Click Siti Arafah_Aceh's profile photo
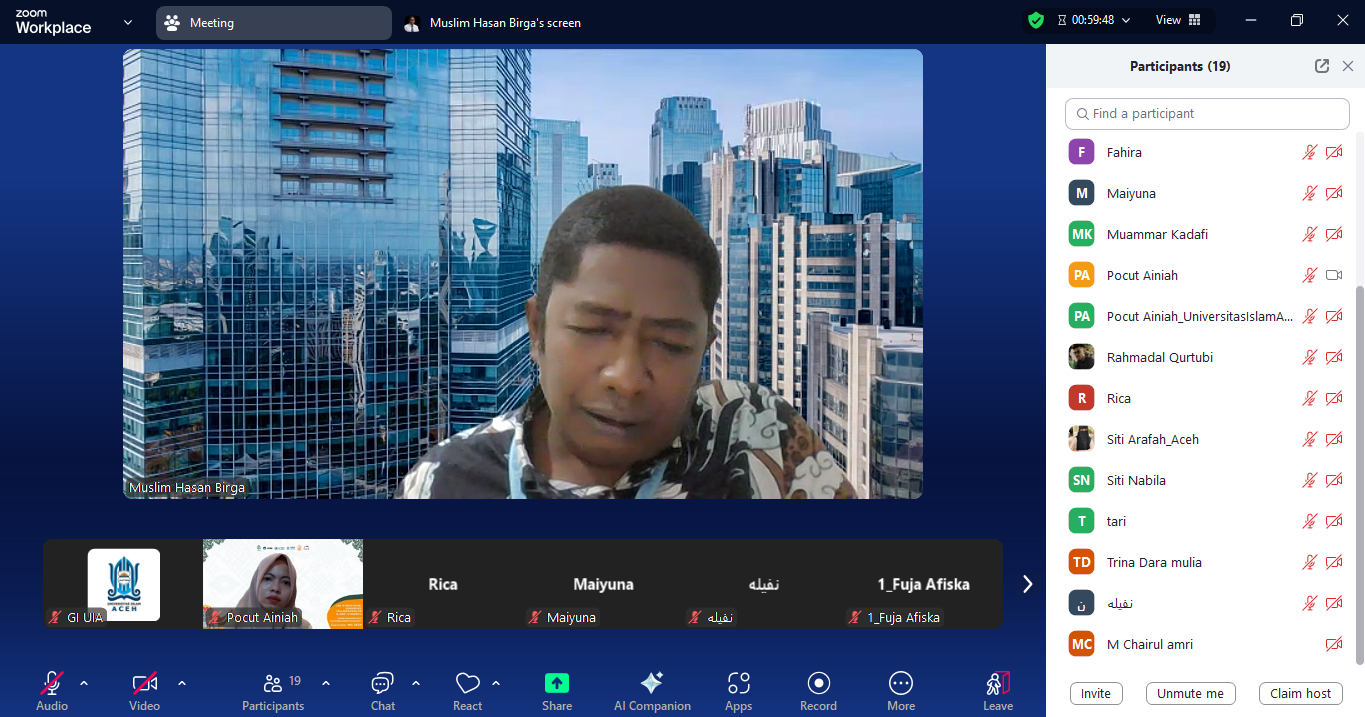 tap(1081, 439)
